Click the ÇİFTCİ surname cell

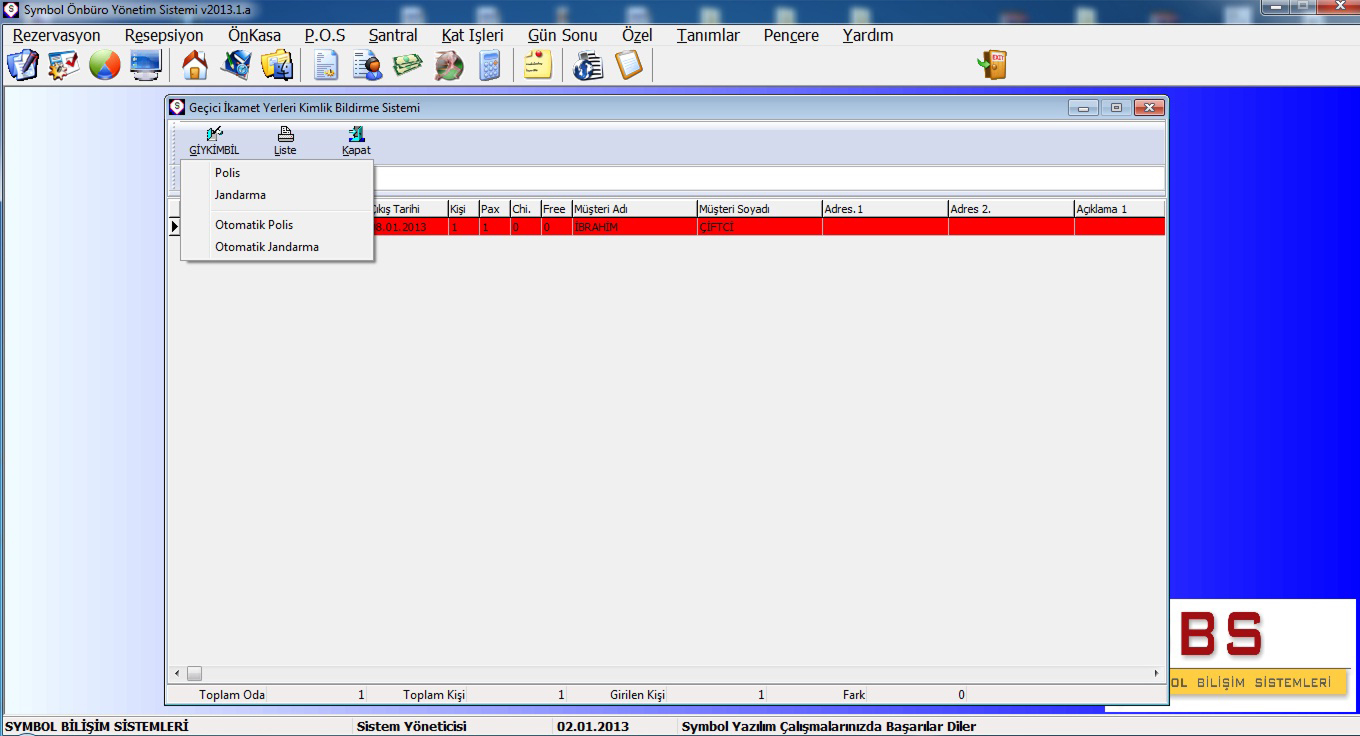[x=760, y=227]
